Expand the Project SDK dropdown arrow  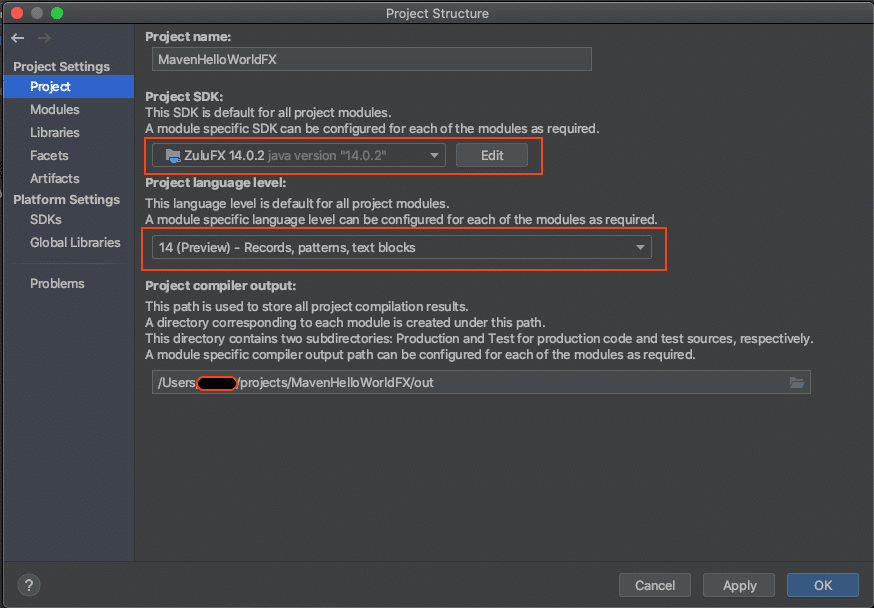click(434, 155)
